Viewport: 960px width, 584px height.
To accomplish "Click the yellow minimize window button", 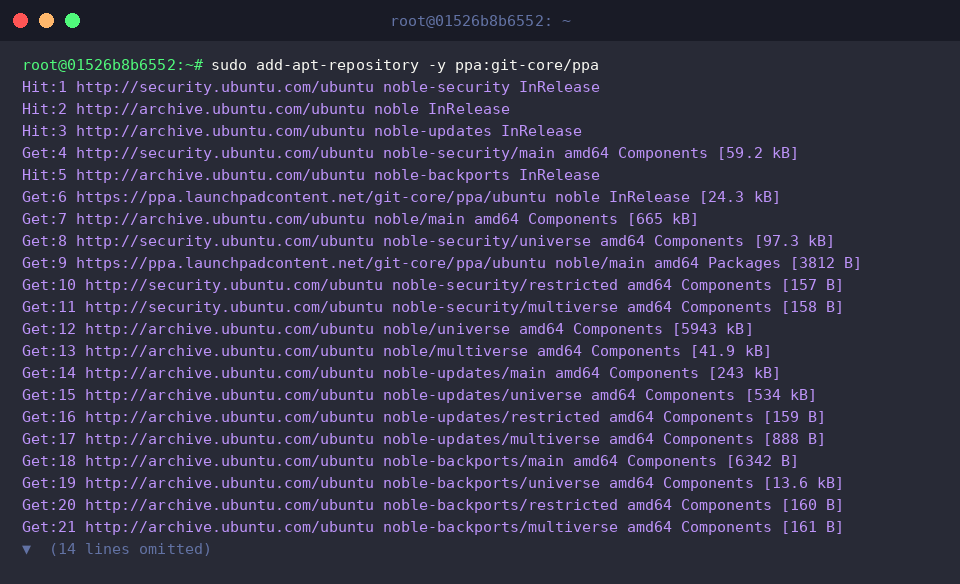I will (x=47, y=21).
